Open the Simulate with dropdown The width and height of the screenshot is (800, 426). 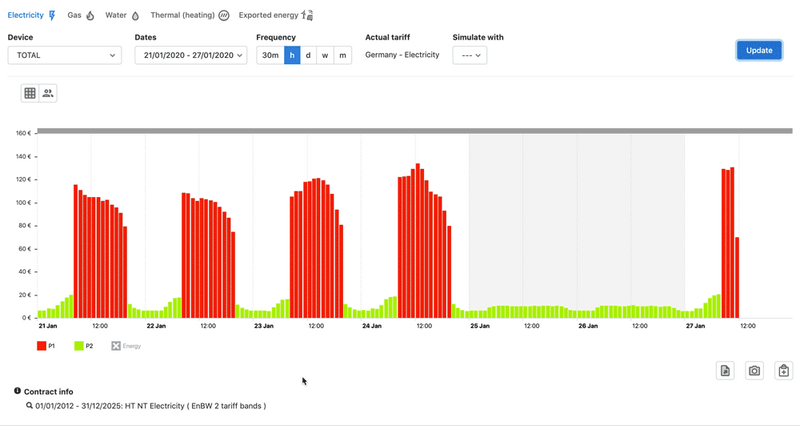coord(469,55)
